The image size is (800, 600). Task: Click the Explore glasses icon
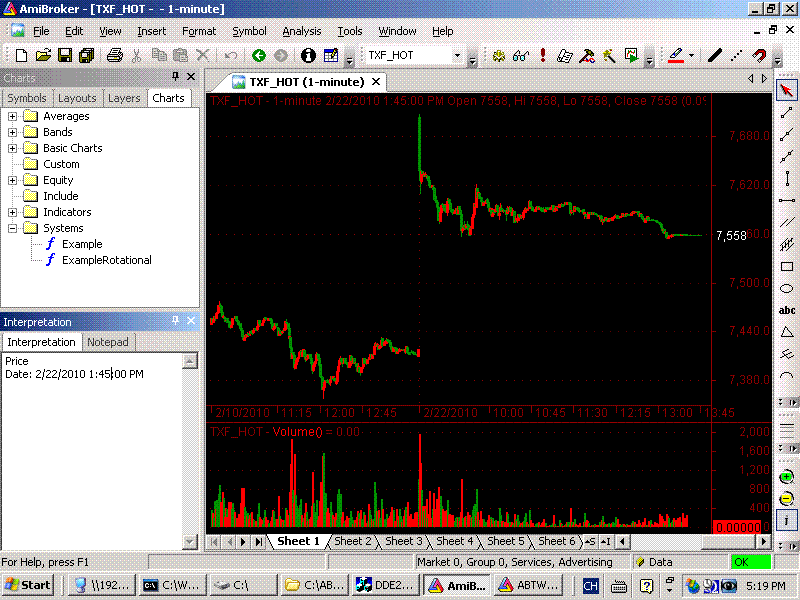tap(520, 55)
